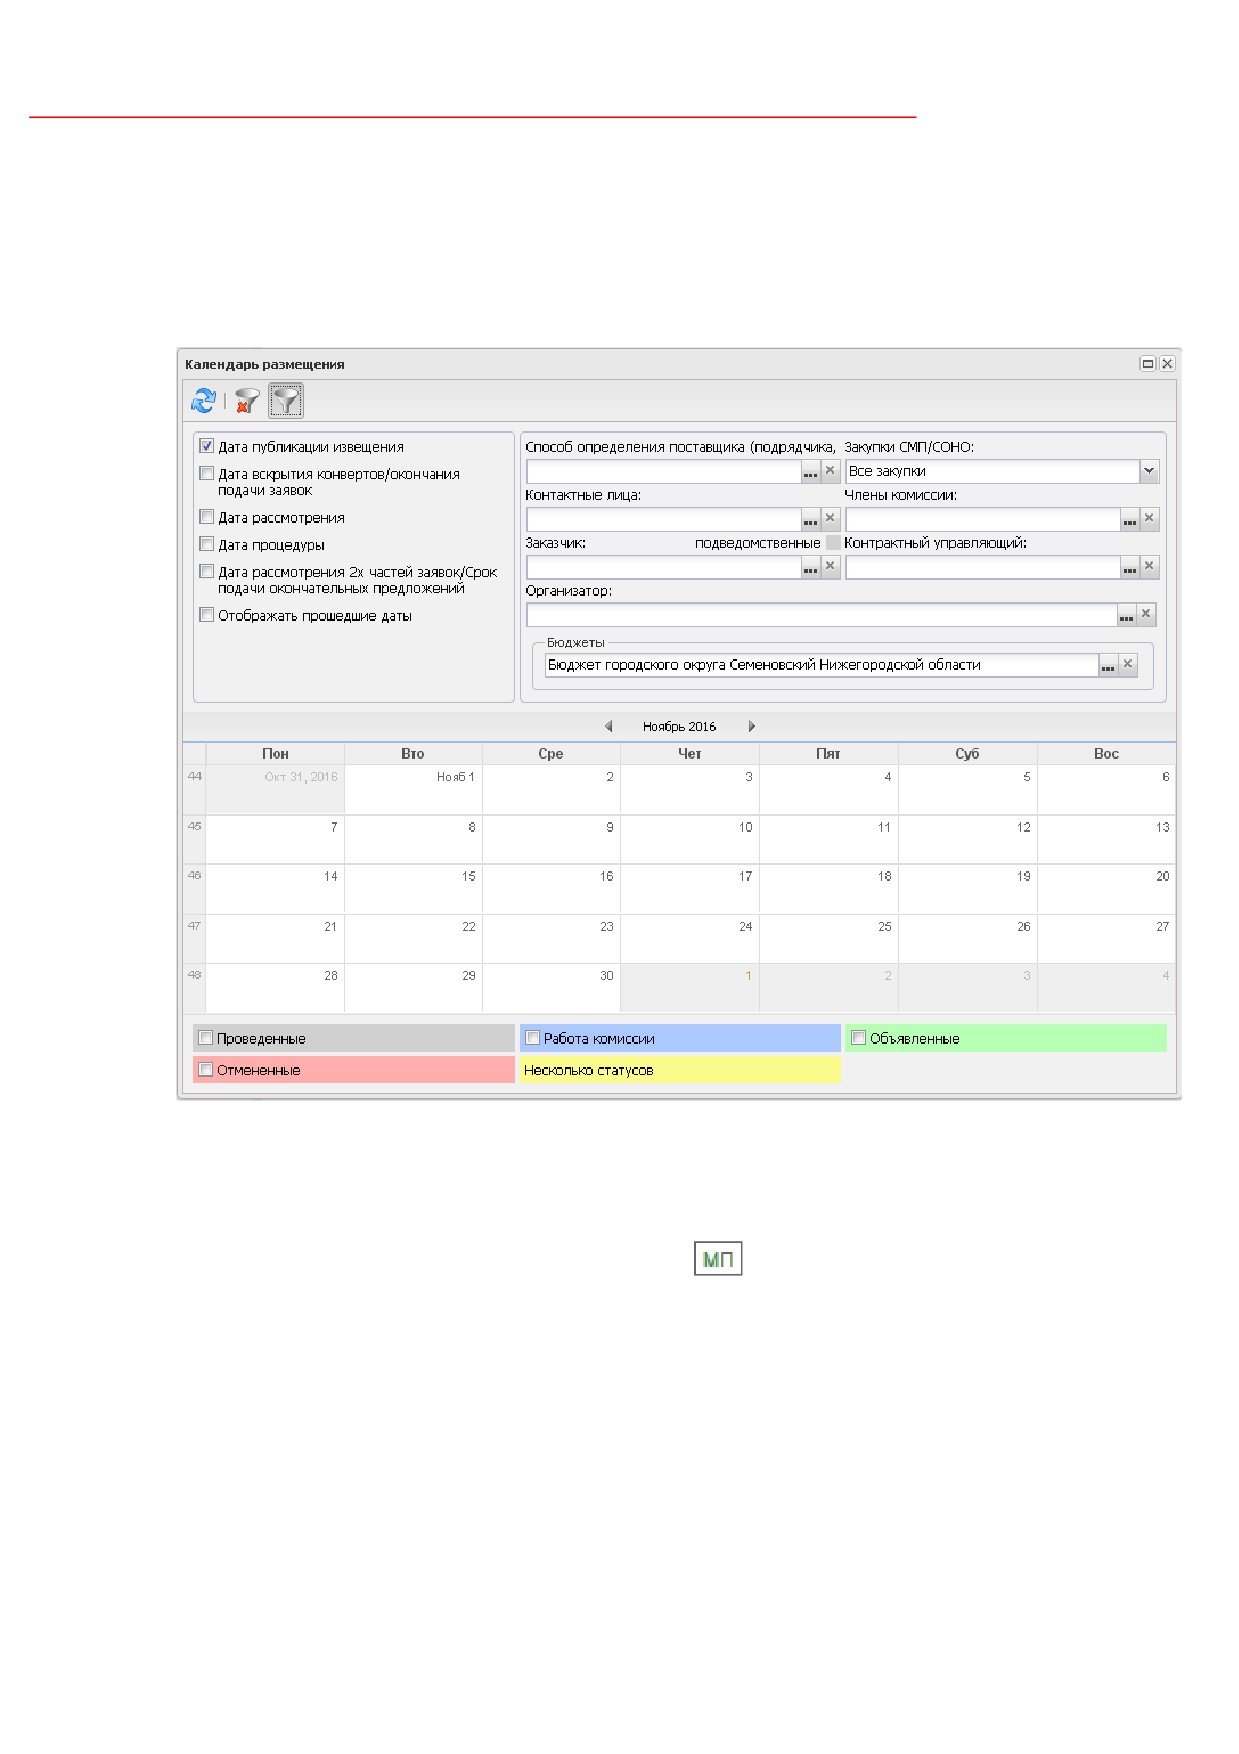Close the Календарь размещения window

point(1167,364)
